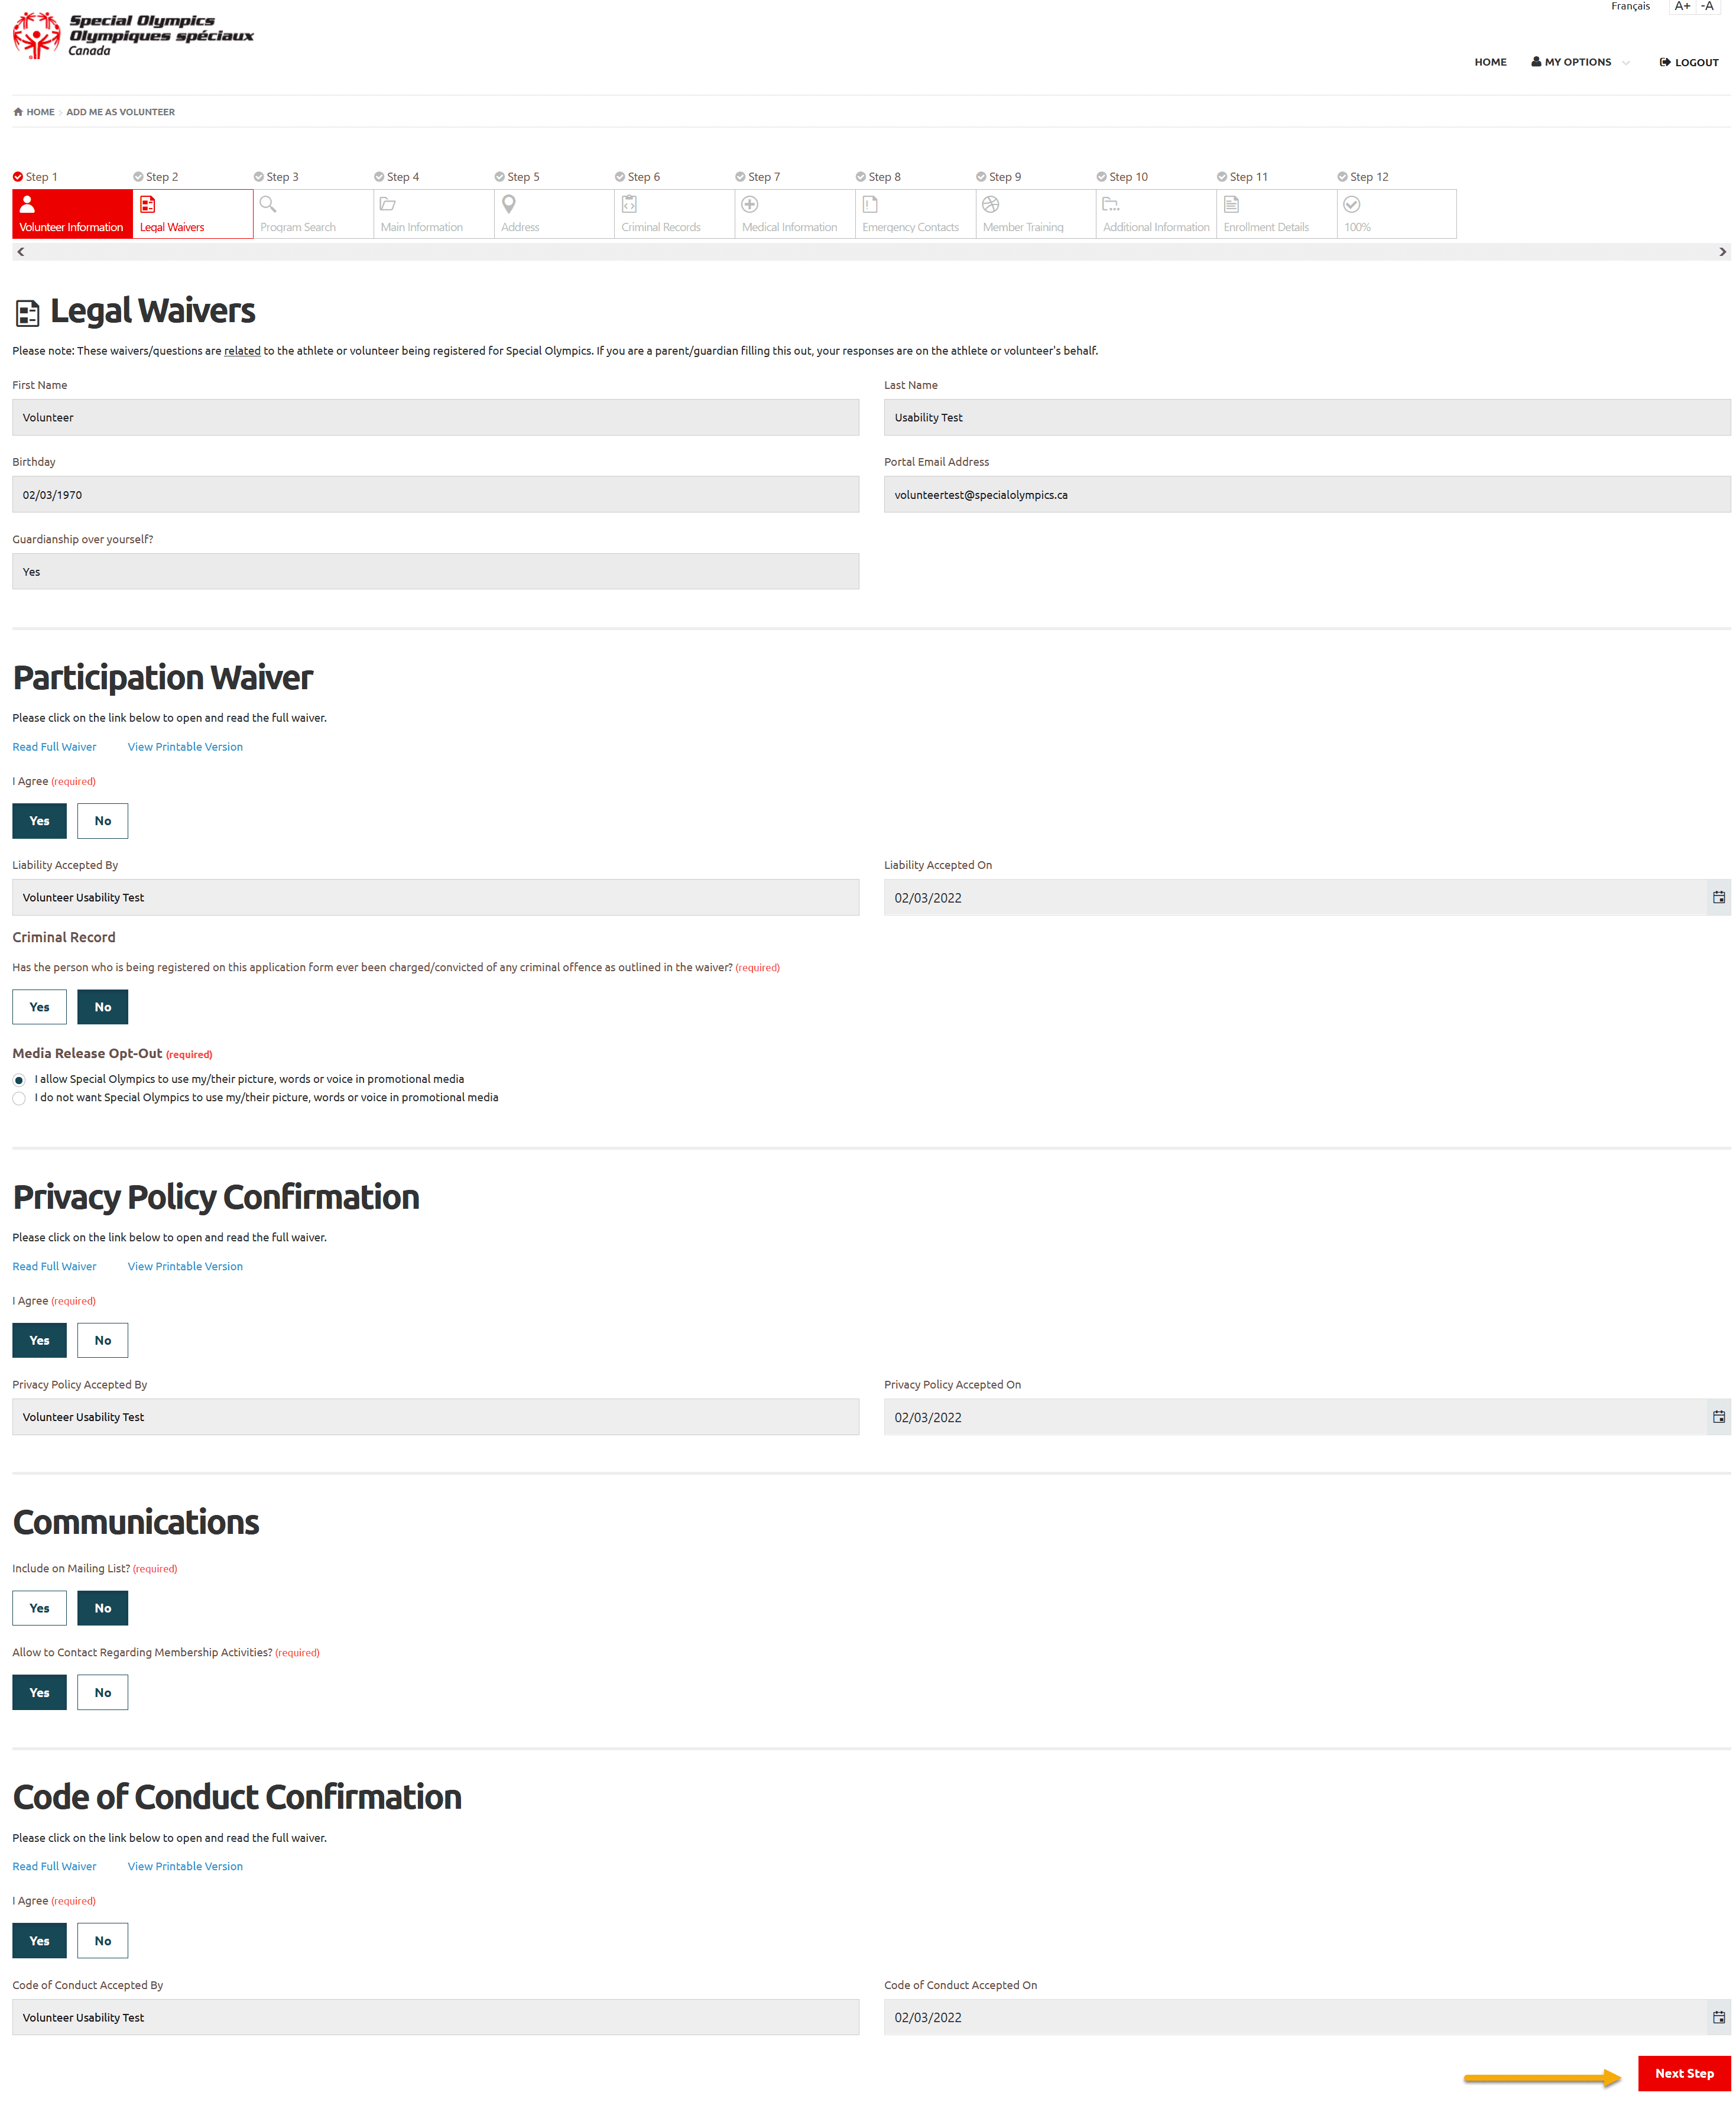Click Logout in the top navigation
The height and width of the screenshot is (2112, 1736).
tap(1689, 62)
